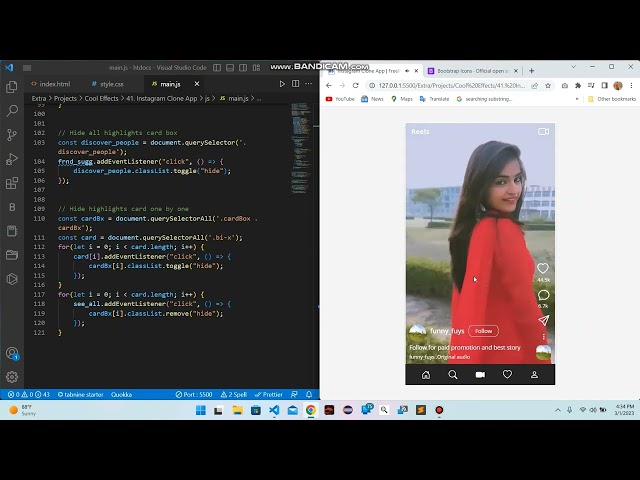Open the Windows Start menu
This screenshot has width=640, height=480.
[x=201, y=410]
